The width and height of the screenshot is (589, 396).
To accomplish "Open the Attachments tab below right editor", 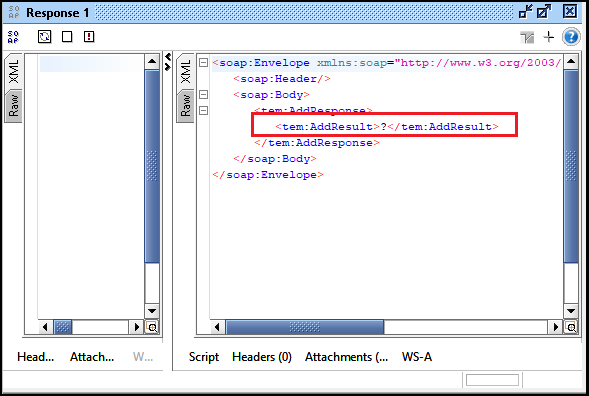I will point(346,357).
